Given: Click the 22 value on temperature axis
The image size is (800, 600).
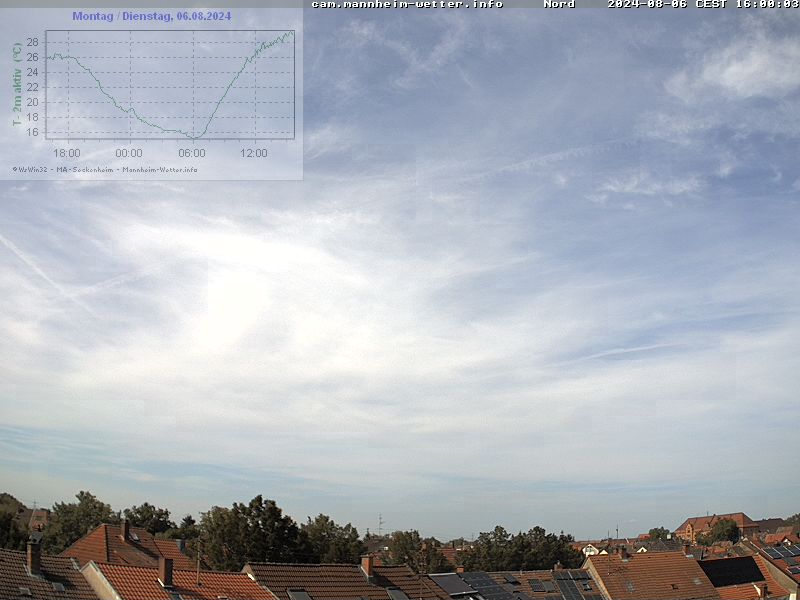Looking at the screenshot, I should [x=32, y=87].
